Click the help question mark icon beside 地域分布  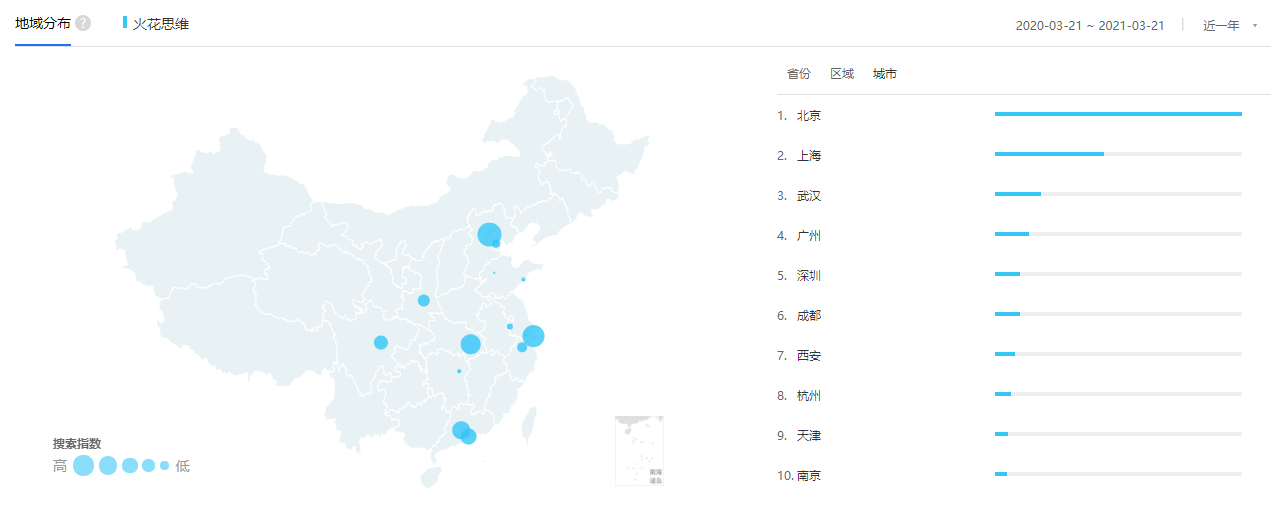pos(83,23)
